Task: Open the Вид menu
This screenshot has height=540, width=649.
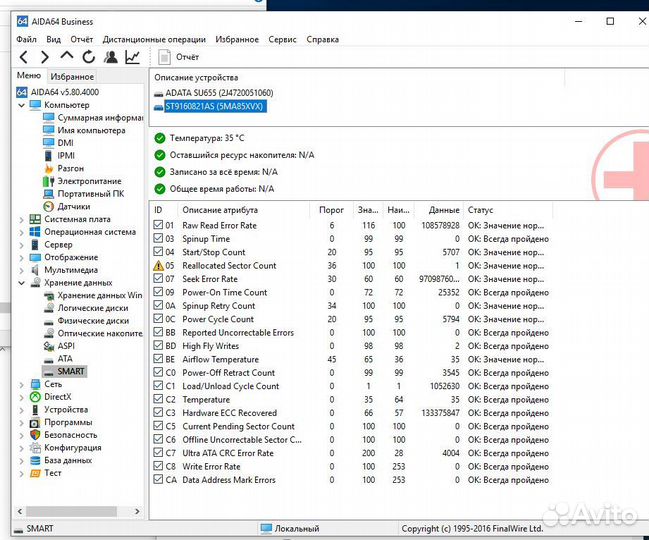Action: (53, 39)
